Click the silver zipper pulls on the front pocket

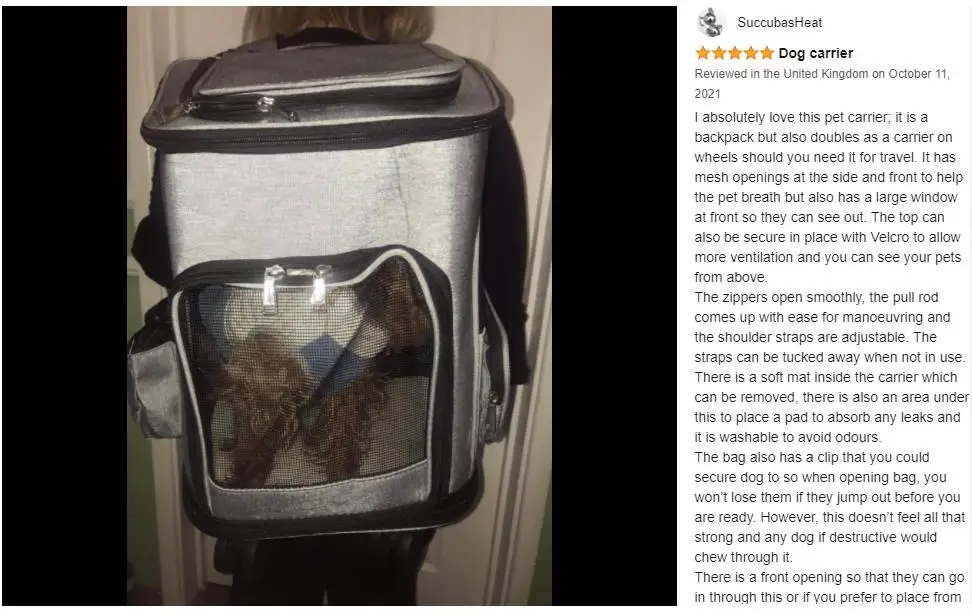pyautogui.click(x=296, y=285)
